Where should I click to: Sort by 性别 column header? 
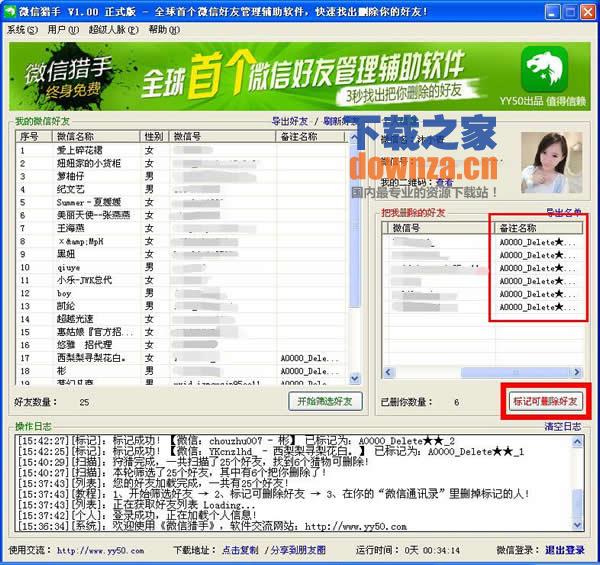point(154,136)
